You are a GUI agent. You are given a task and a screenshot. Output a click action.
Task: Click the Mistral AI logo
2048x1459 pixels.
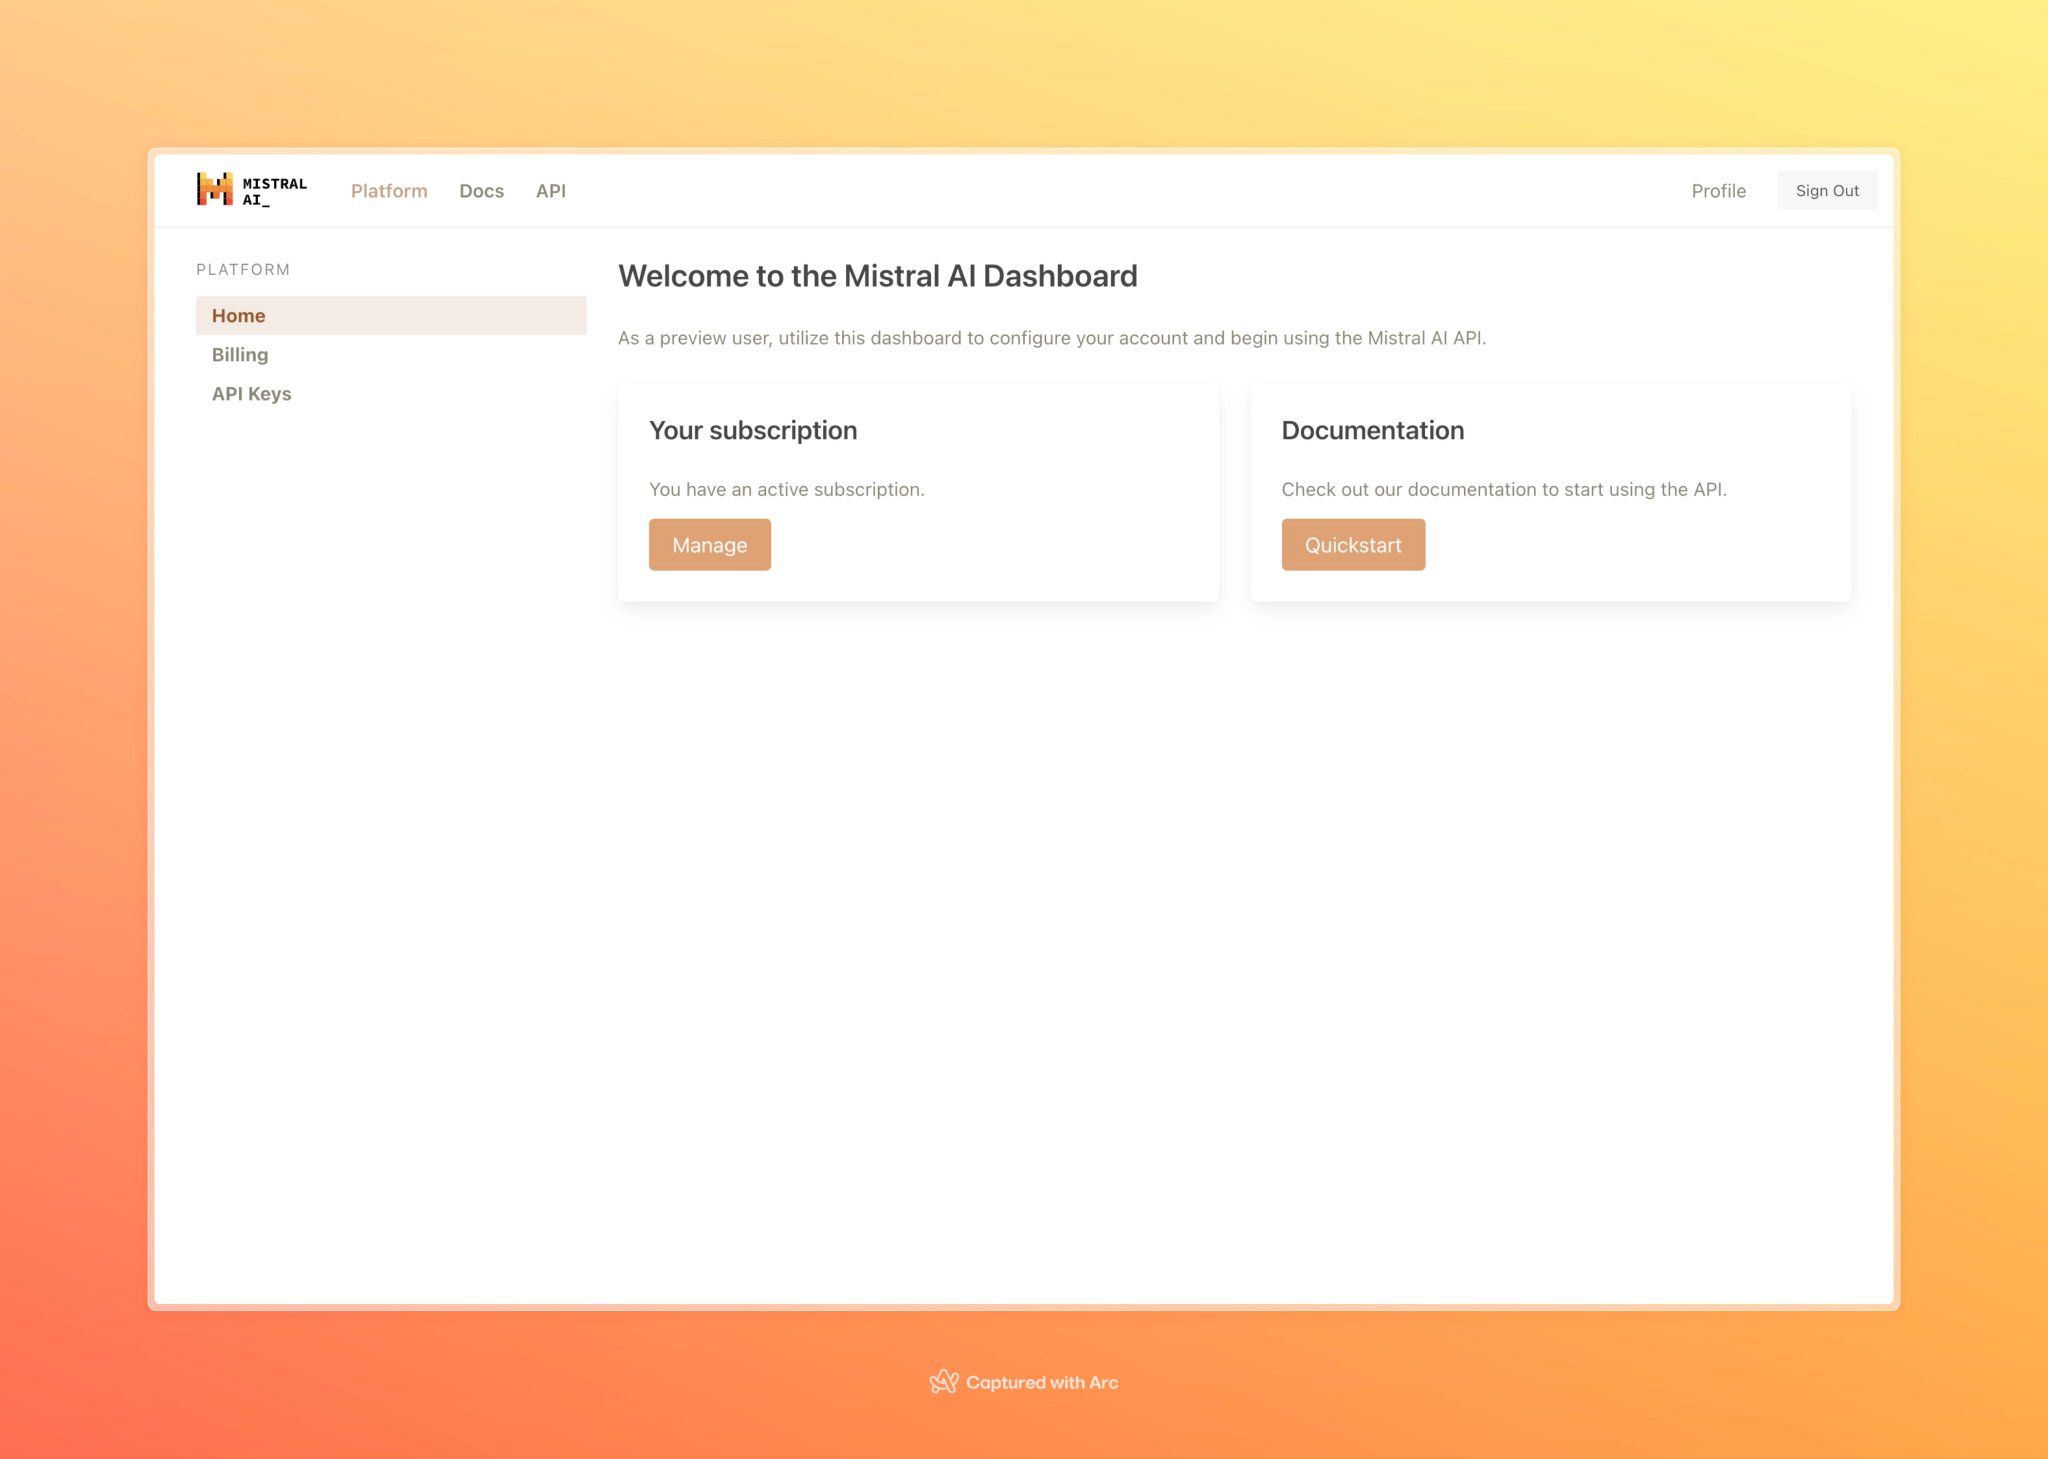pos(252,190)
